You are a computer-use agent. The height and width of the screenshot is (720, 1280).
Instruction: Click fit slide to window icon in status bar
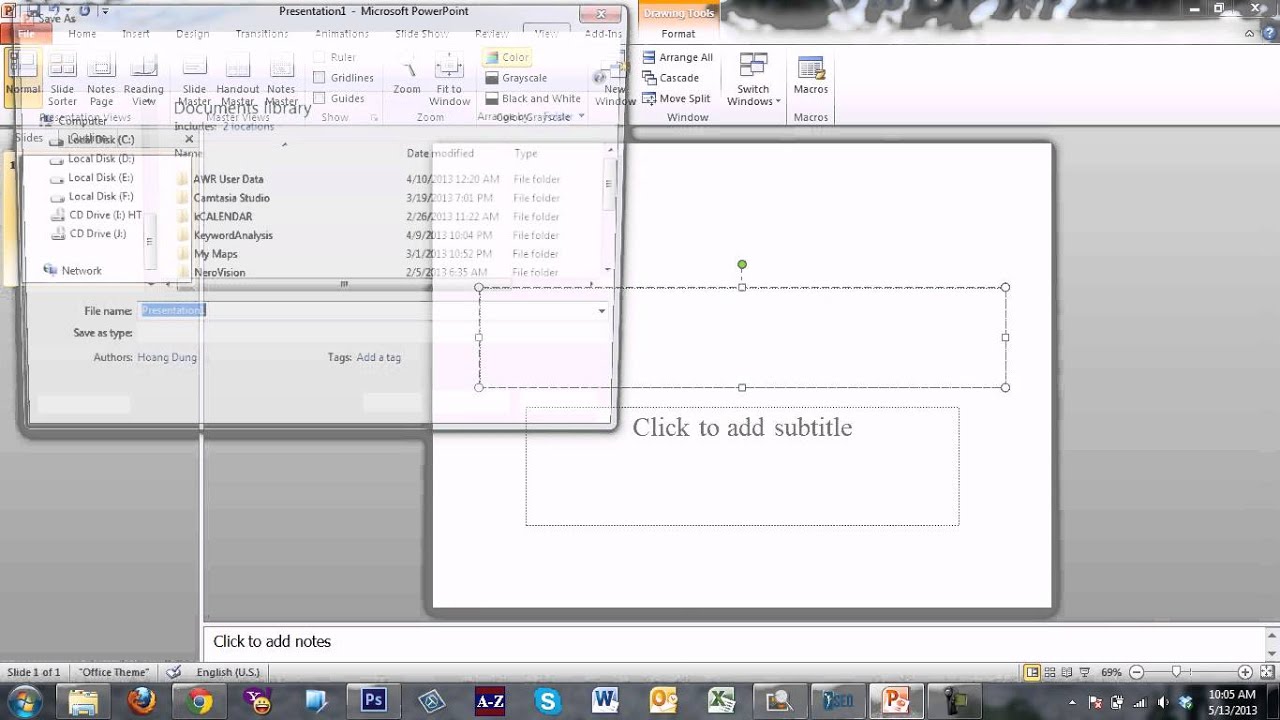(1268, 672)
